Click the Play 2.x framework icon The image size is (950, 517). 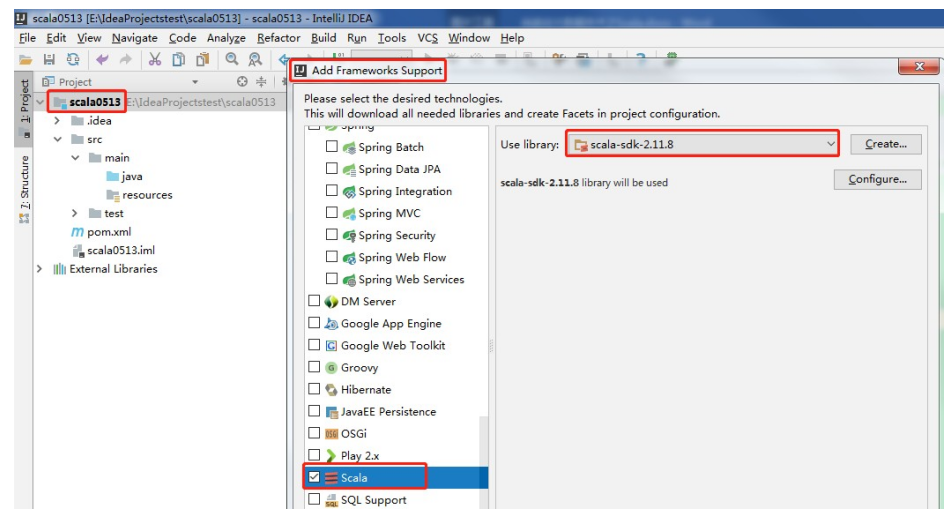click(331, 456)
